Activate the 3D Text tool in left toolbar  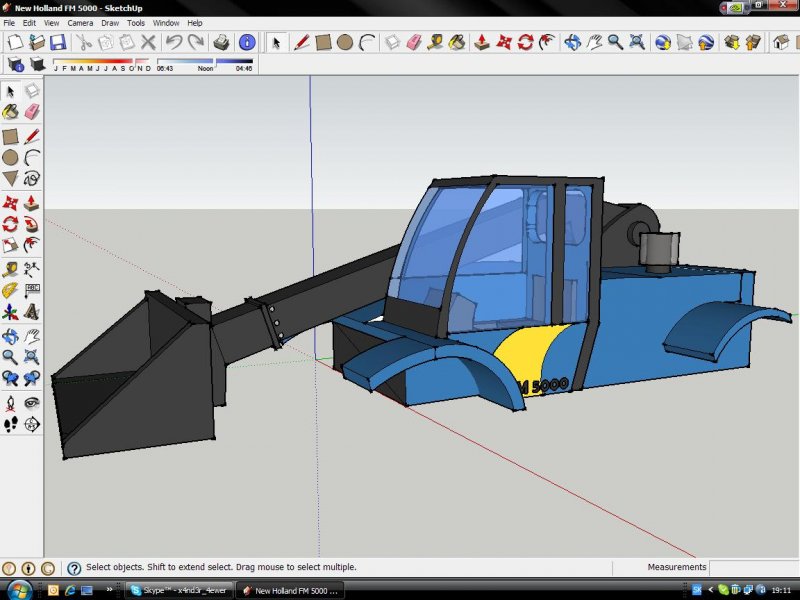click(32, 311)
